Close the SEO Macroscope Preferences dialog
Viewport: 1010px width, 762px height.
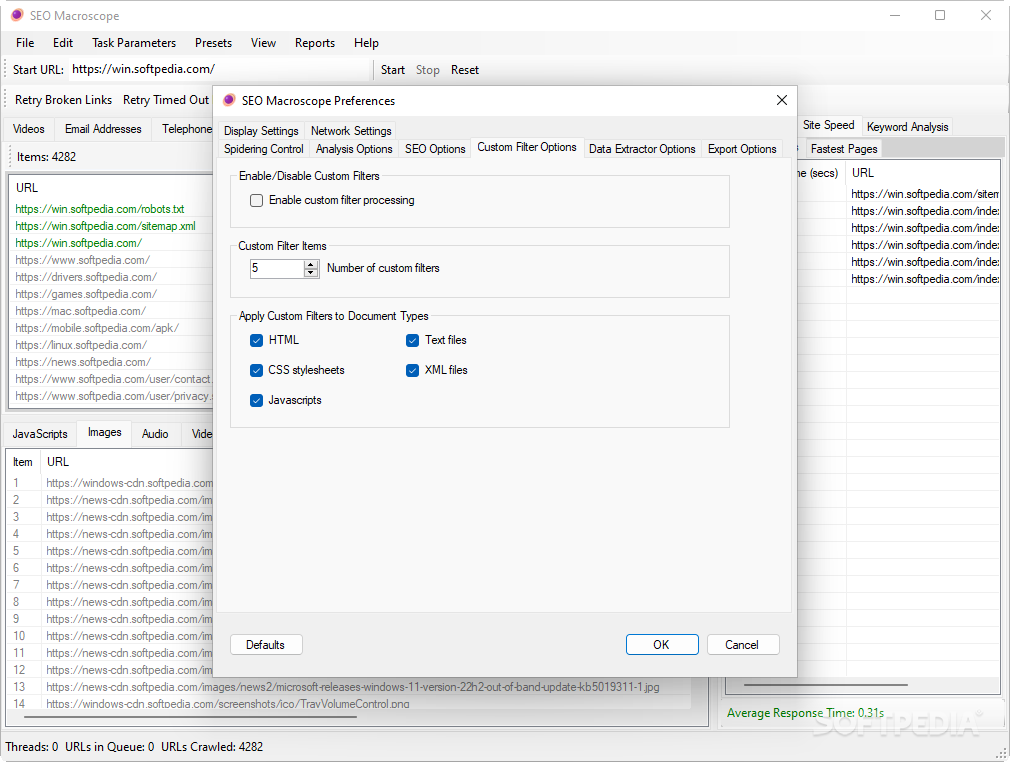(x=781, y=100)
